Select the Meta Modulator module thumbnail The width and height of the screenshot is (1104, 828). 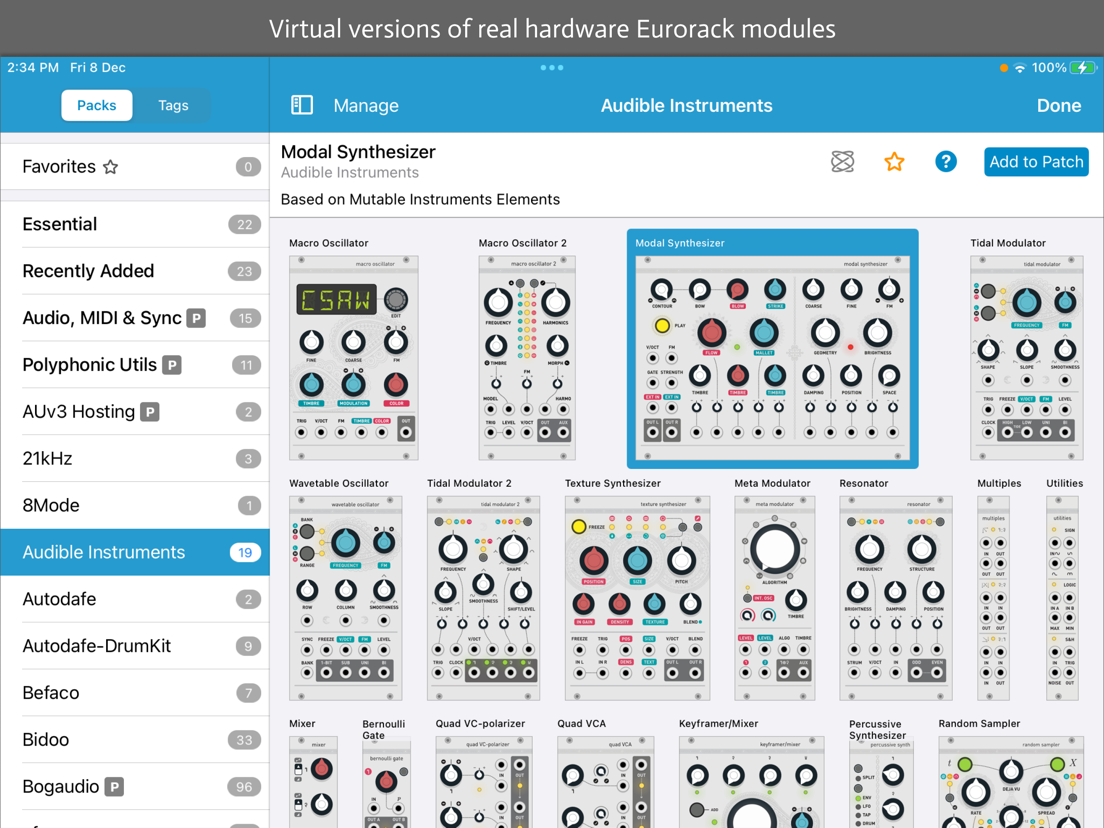[x=774, y=598]
